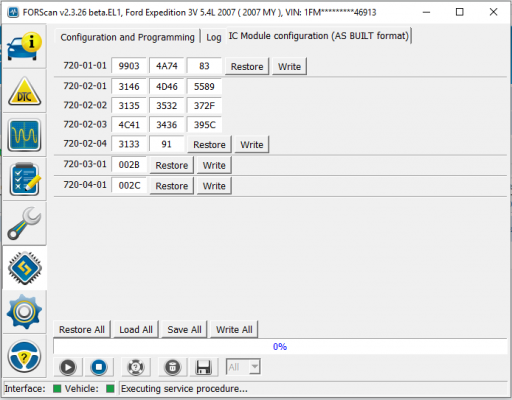
Task: Edit field 002B in row 720-03-01
Action: coord(129,165)
